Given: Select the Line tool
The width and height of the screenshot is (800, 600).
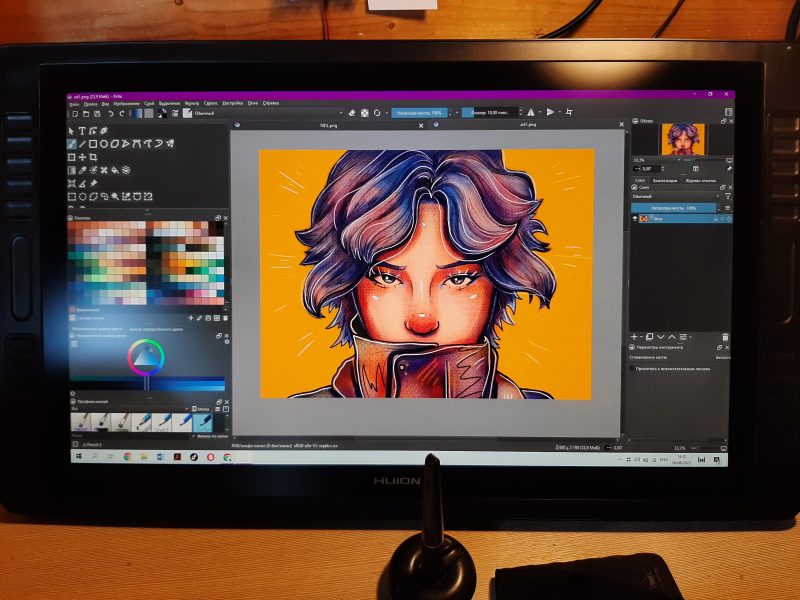Looking at the screenshot, I should coord(82,144).
